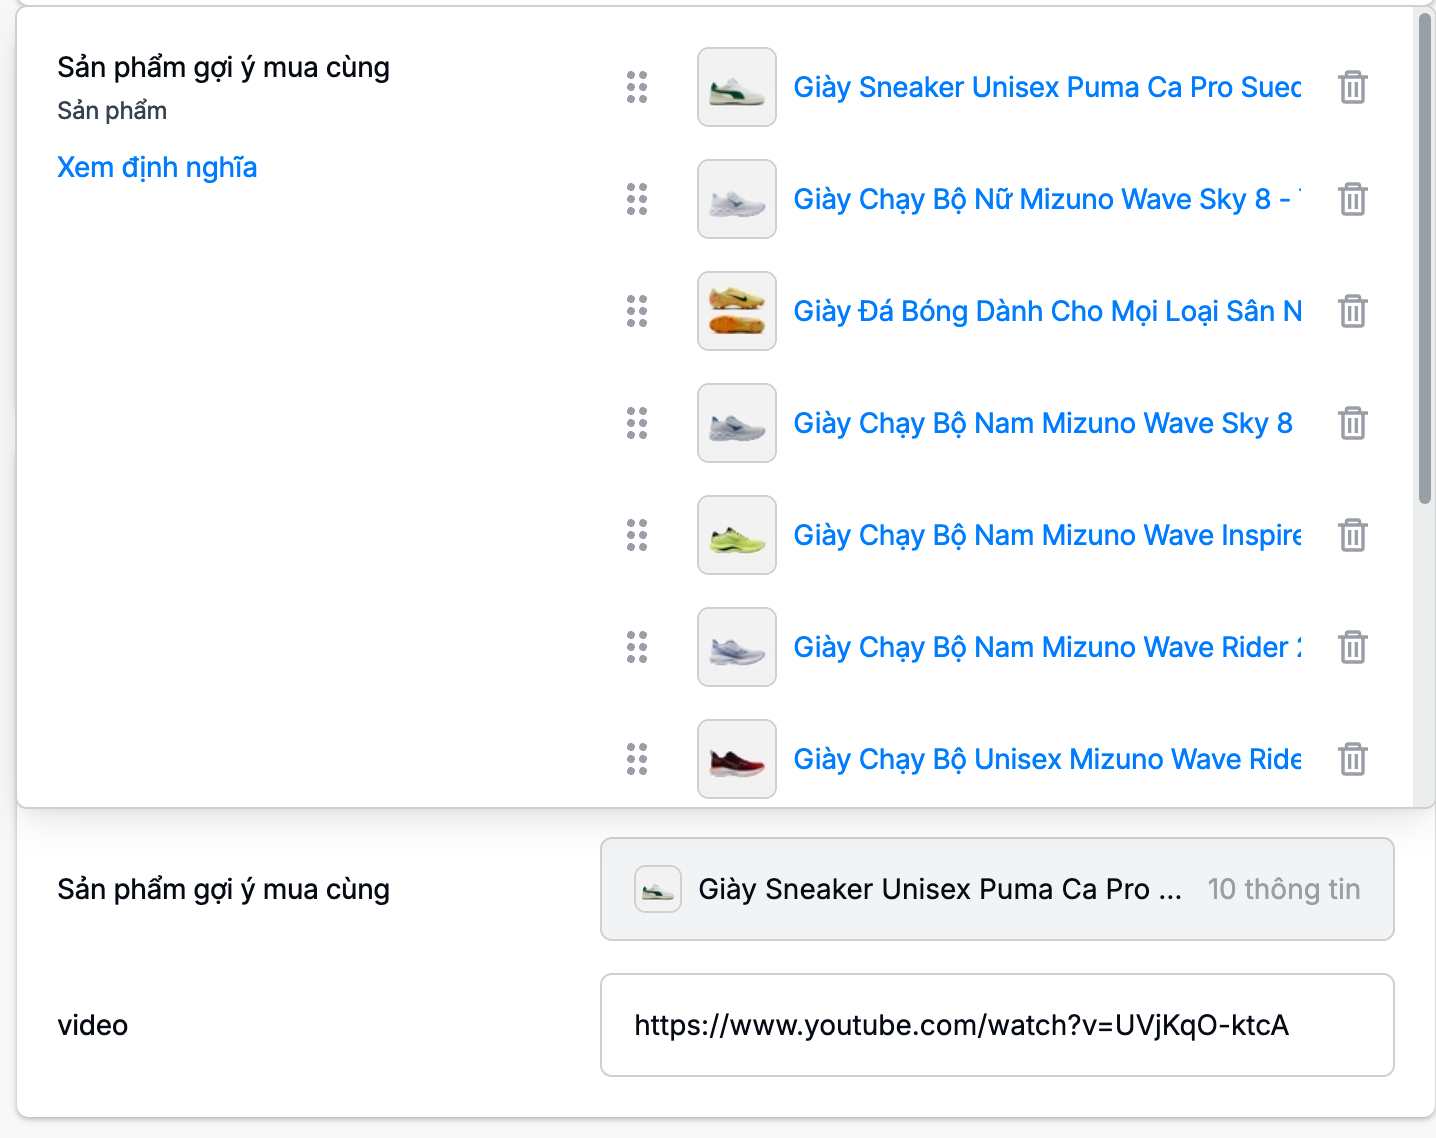Remove the Unisex Mizuno Wave Rider item

click(x=1352, y=759)
